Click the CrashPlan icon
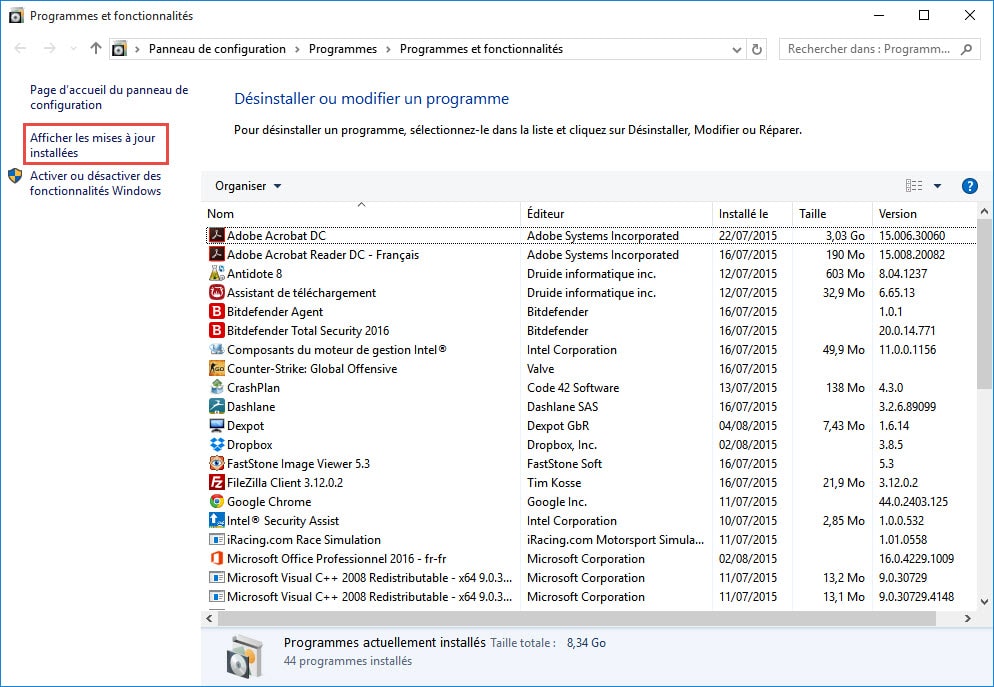Image resolution: width=994 pixels, height=687 pixels. (x=217, y=387)
